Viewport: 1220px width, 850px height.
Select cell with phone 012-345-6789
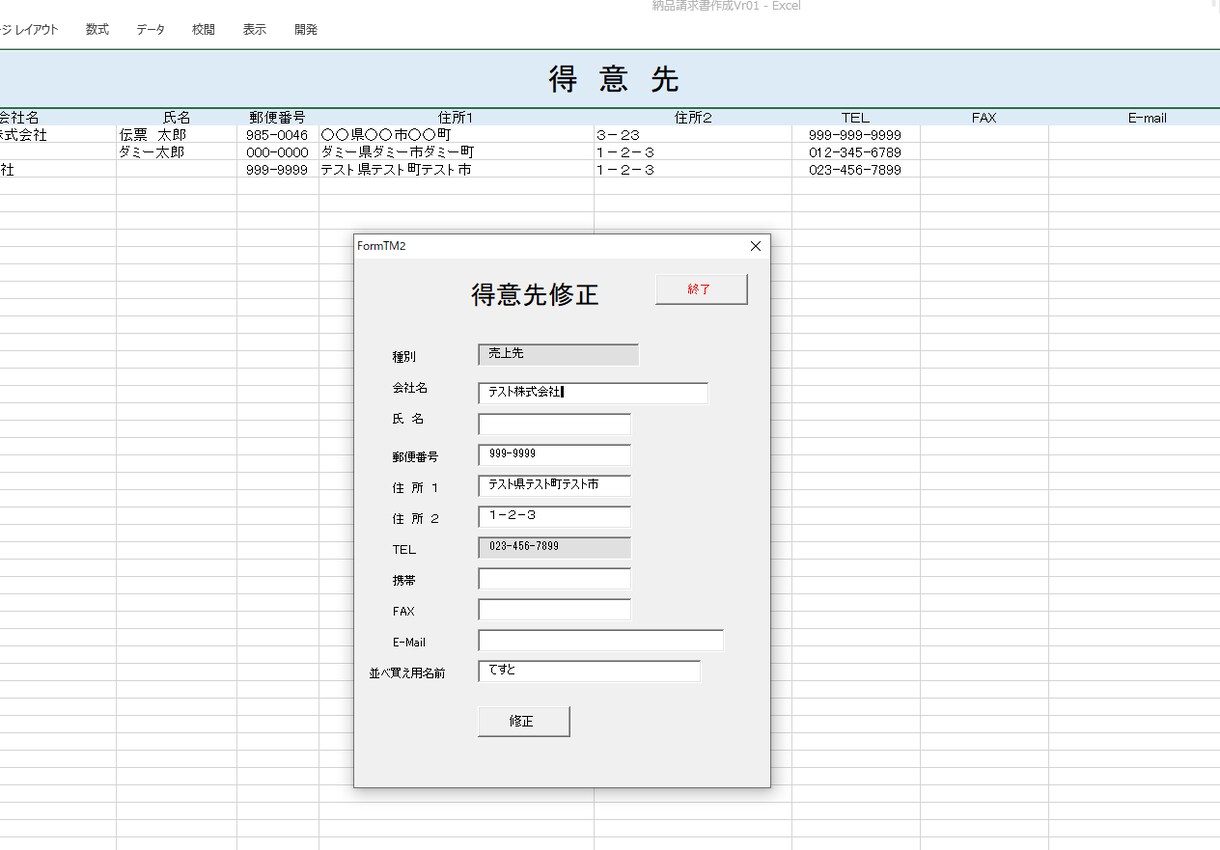[856, 152]
